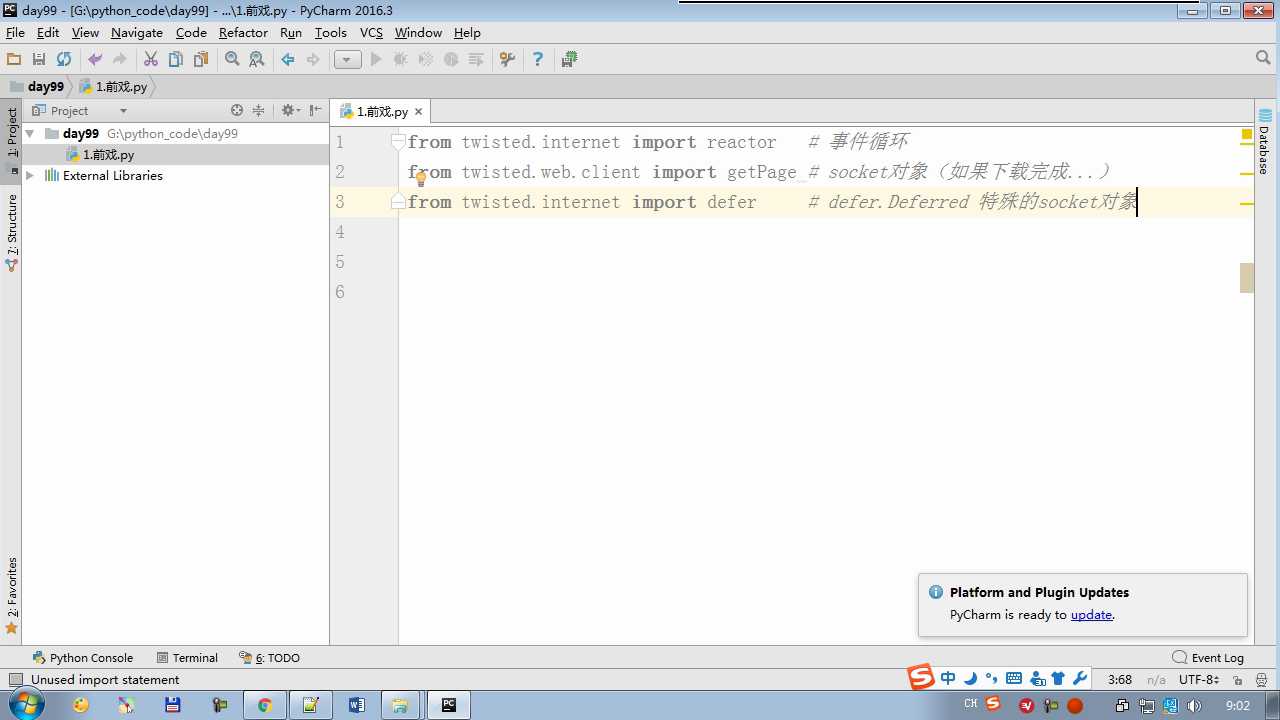Click the Redo arrow in the toolbar
The width and height of the screenshot is (1280, 720).
(x=120, y=60)
